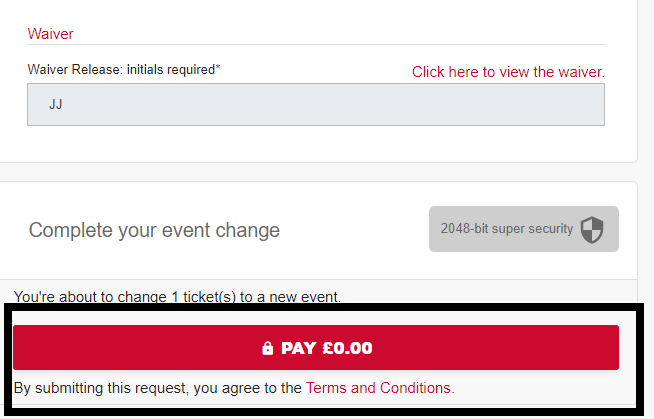The width and height of the screenshot is (654, 419).
Task: Click the empty right side of initials field
Action: tap(450, 104)
